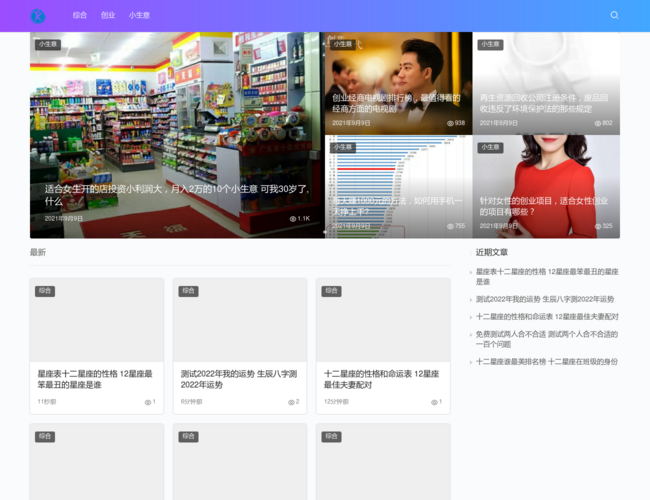Open the search icon in the header
650x500 pixels.
[x=614, y=16]
